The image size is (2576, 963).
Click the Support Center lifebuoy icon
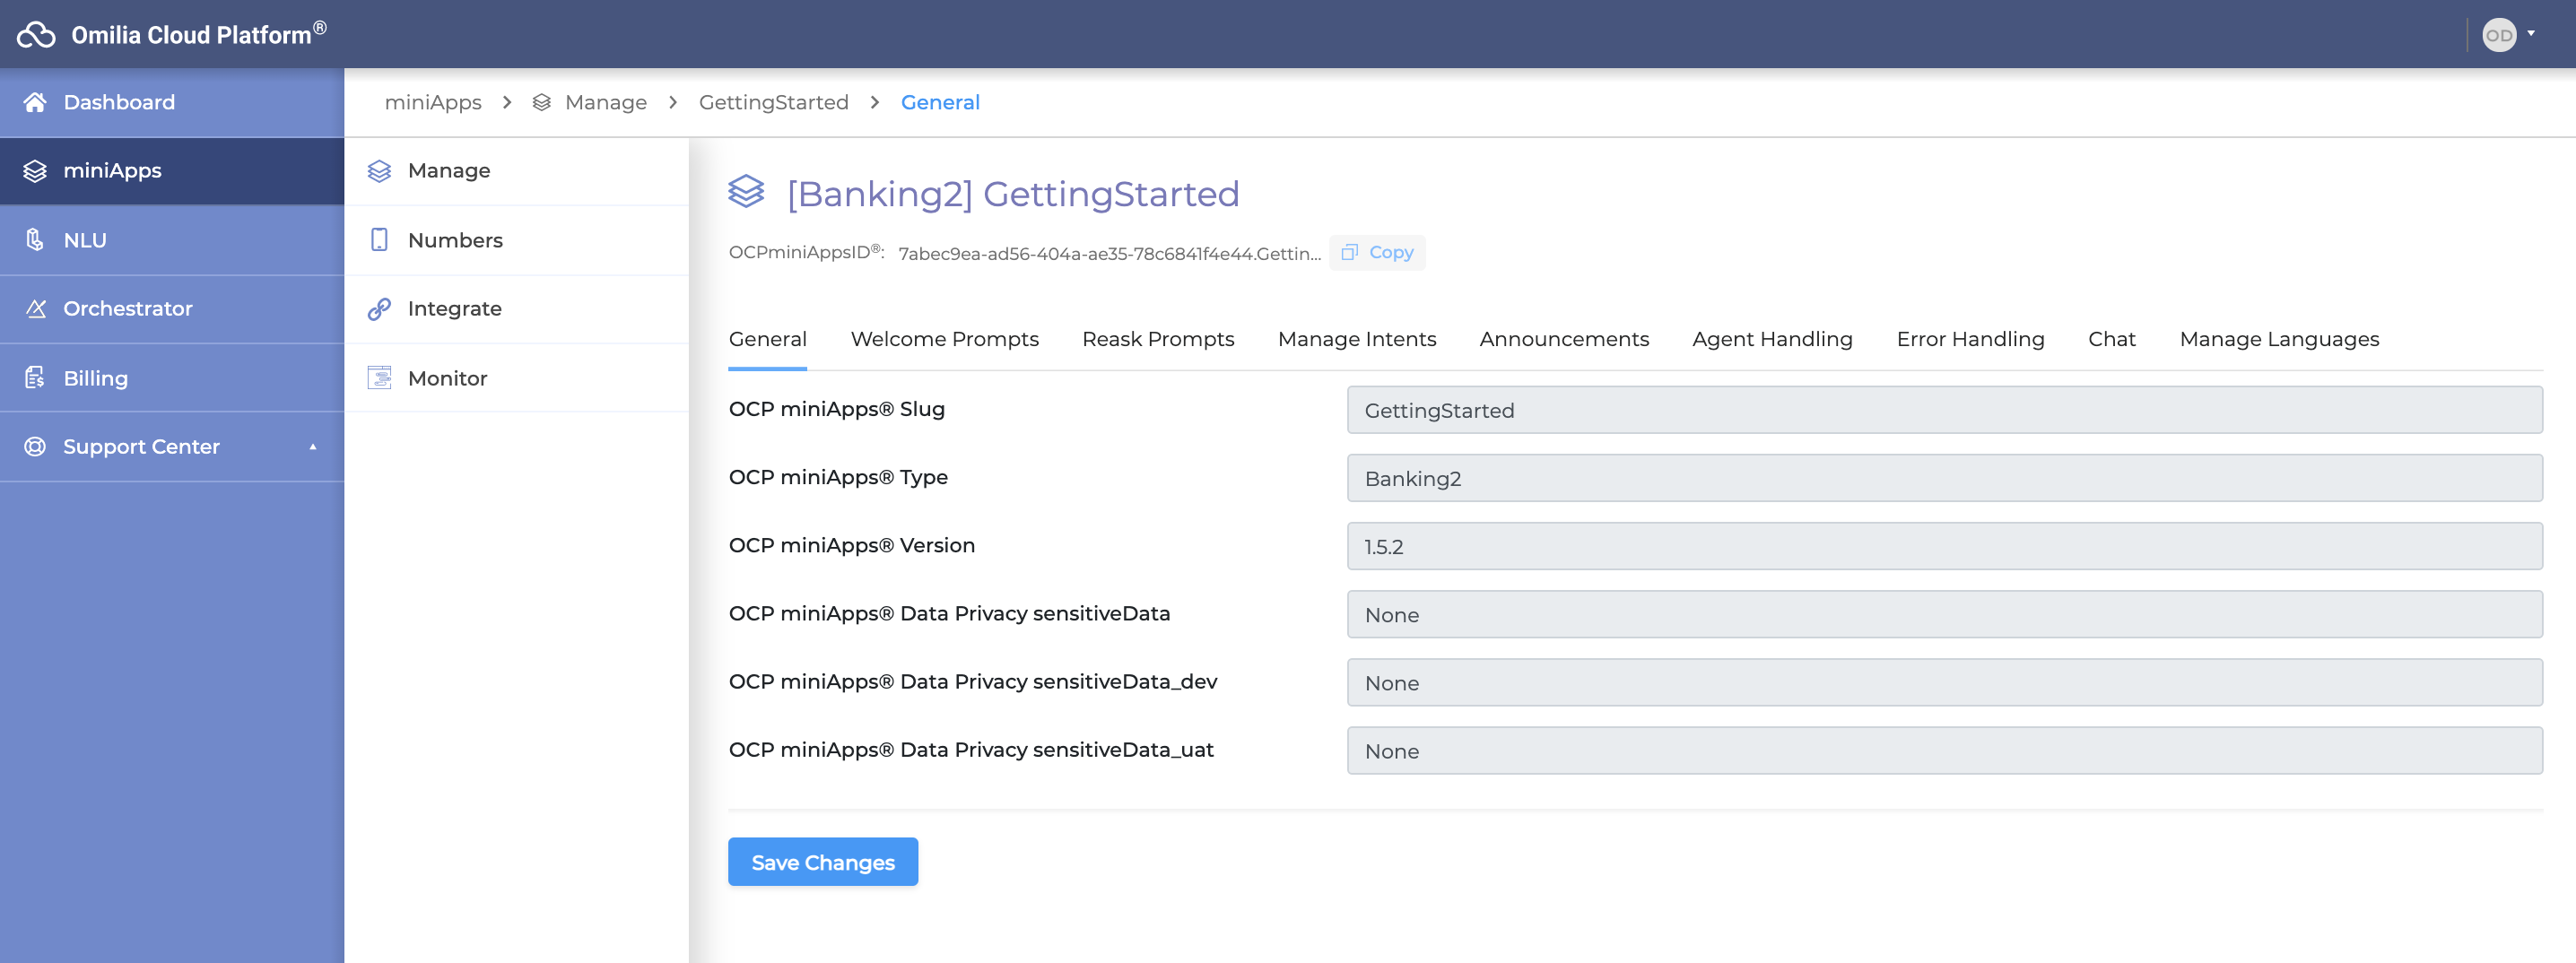[x=35, y=446]
